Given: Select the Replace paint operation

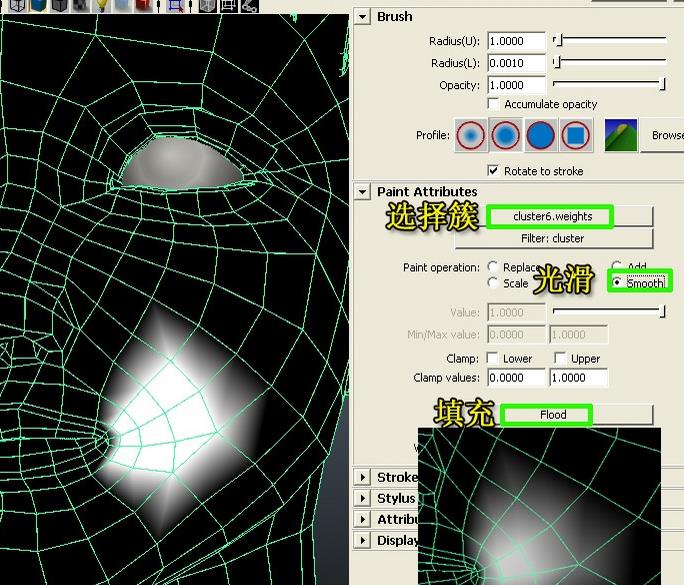Looking at the screenshot, I should coord(493,266).
